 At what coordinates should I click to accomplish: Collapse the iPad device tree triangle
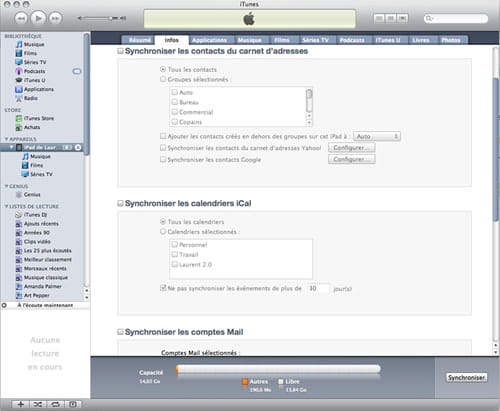tap(11, 147)
